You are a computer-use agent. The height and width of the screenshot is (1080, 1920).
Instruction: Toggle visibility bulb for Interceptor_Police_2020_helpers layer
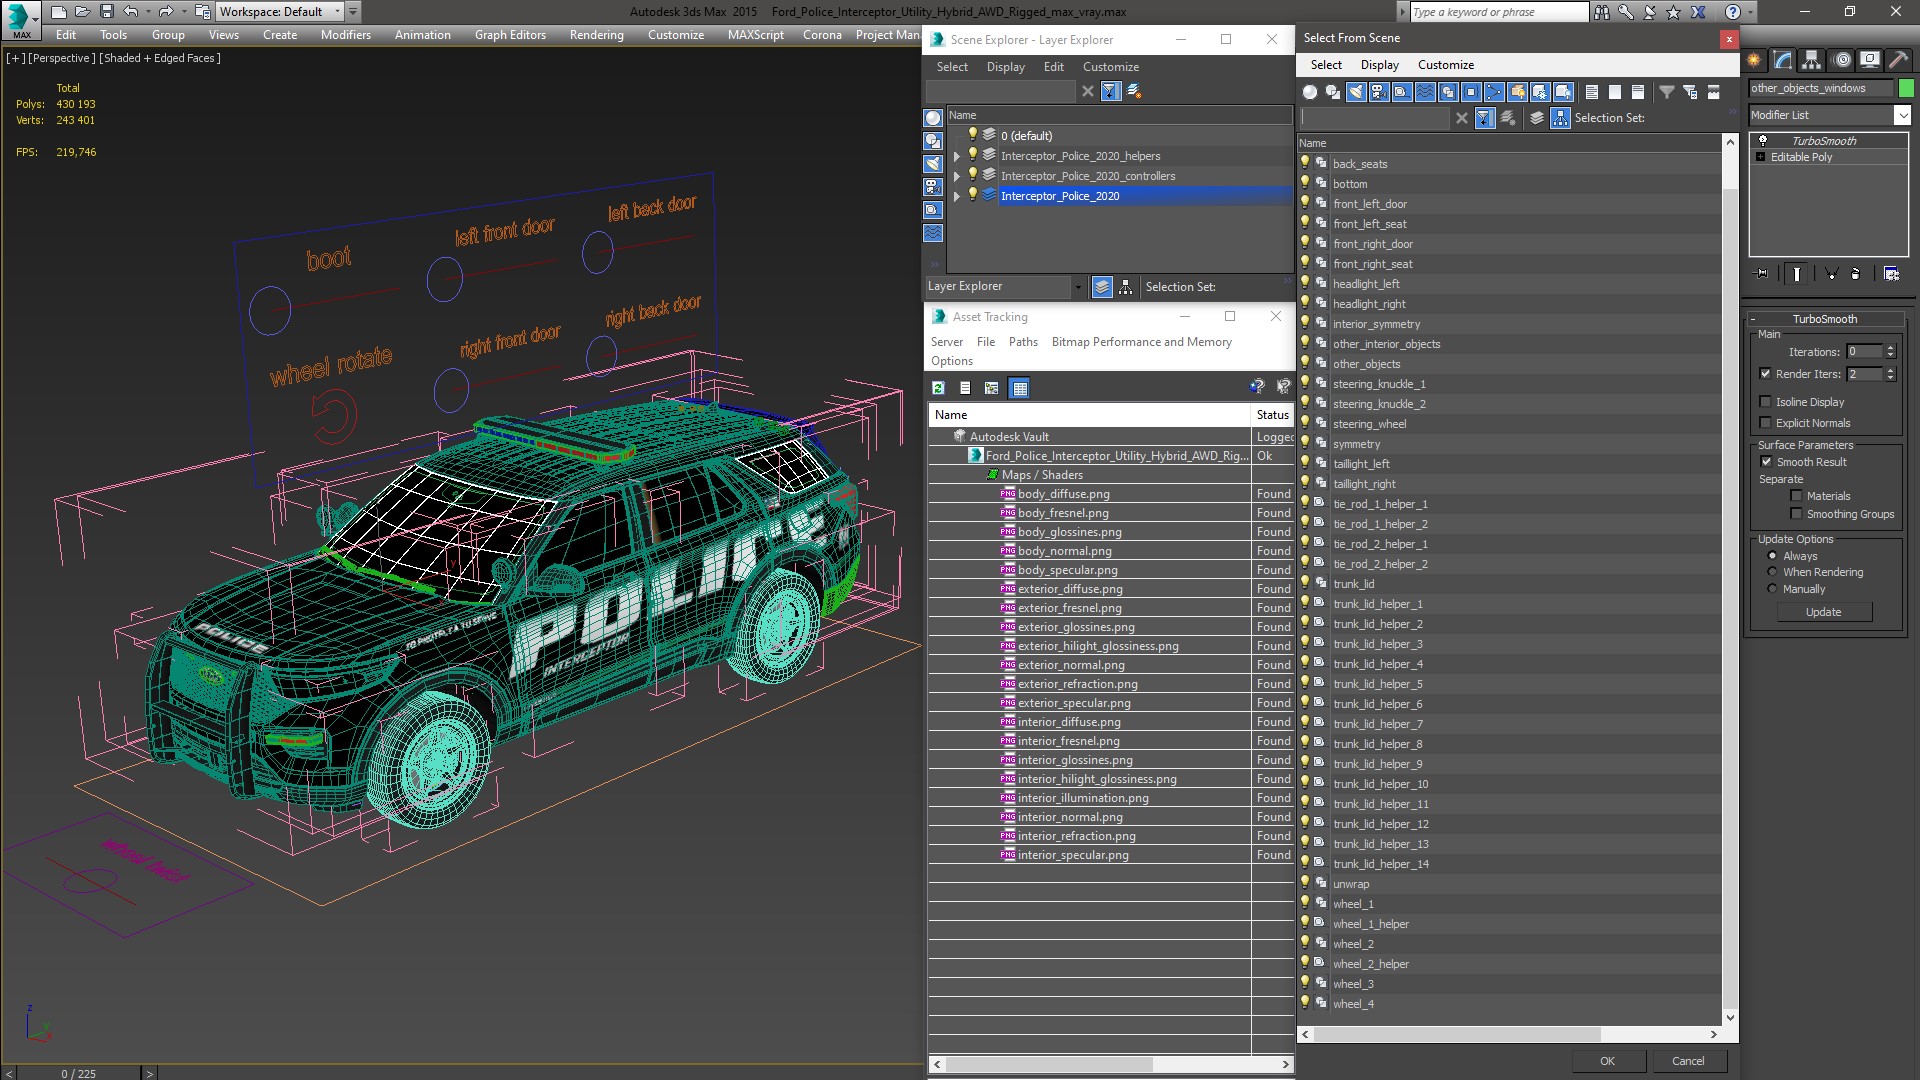point(972,155)
